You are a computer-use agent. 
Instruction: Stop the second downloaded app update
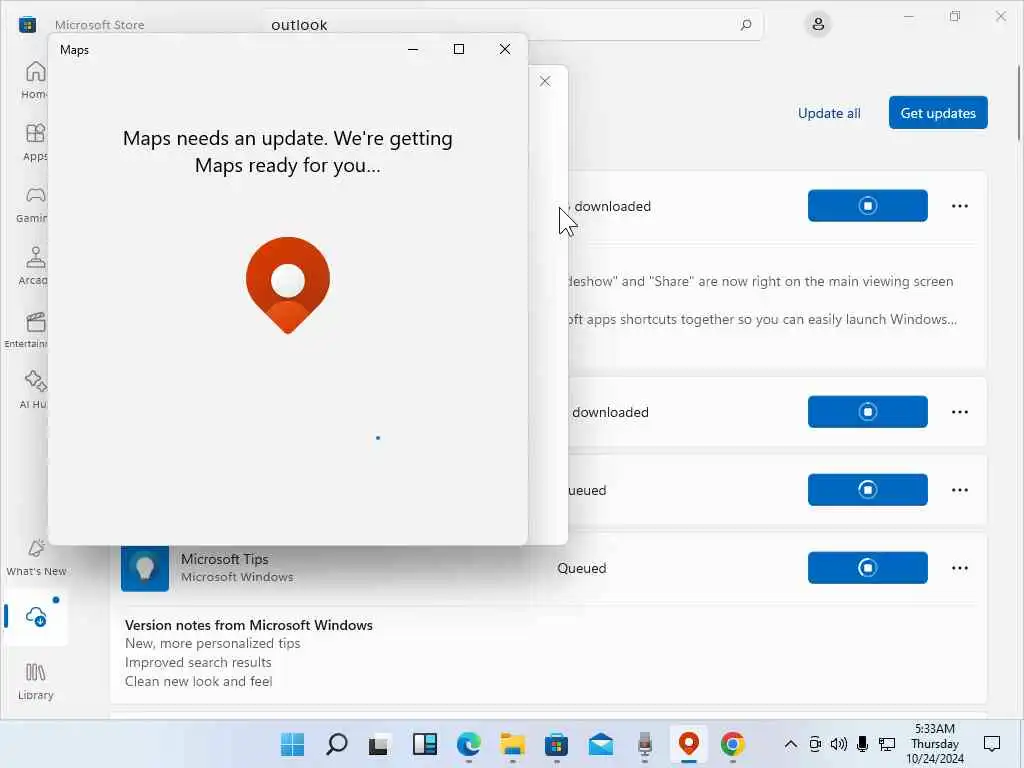coord(867,411)
